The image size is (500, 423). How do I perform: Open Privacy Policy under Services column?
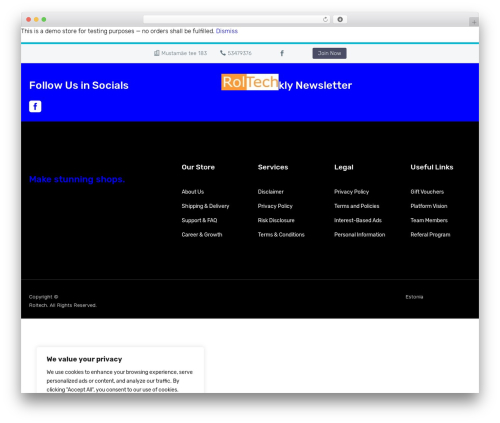click(x=275, y=206)
